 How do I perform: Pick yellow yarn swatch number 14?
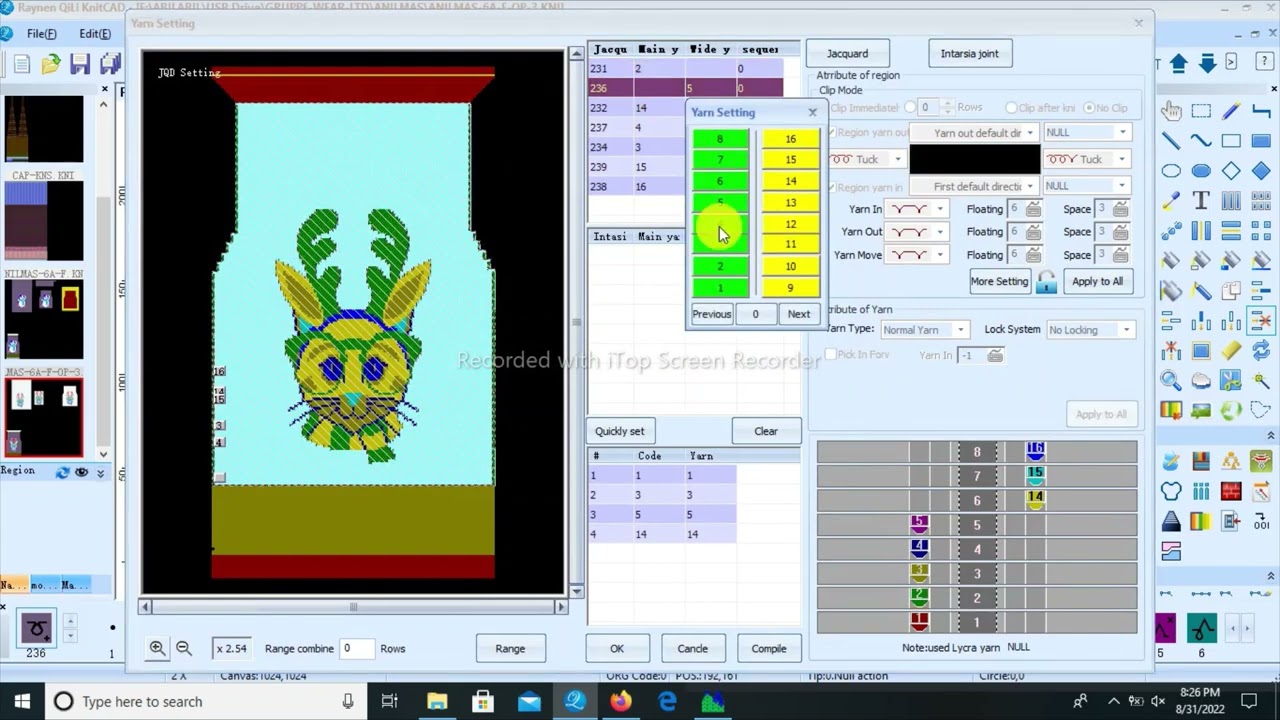coord(790,182)
